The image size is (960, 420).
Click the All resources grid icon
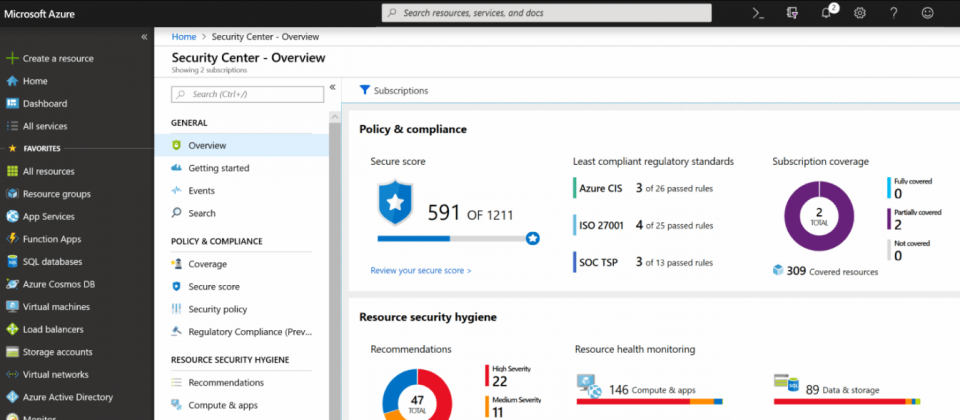click(x=12, y=171)
